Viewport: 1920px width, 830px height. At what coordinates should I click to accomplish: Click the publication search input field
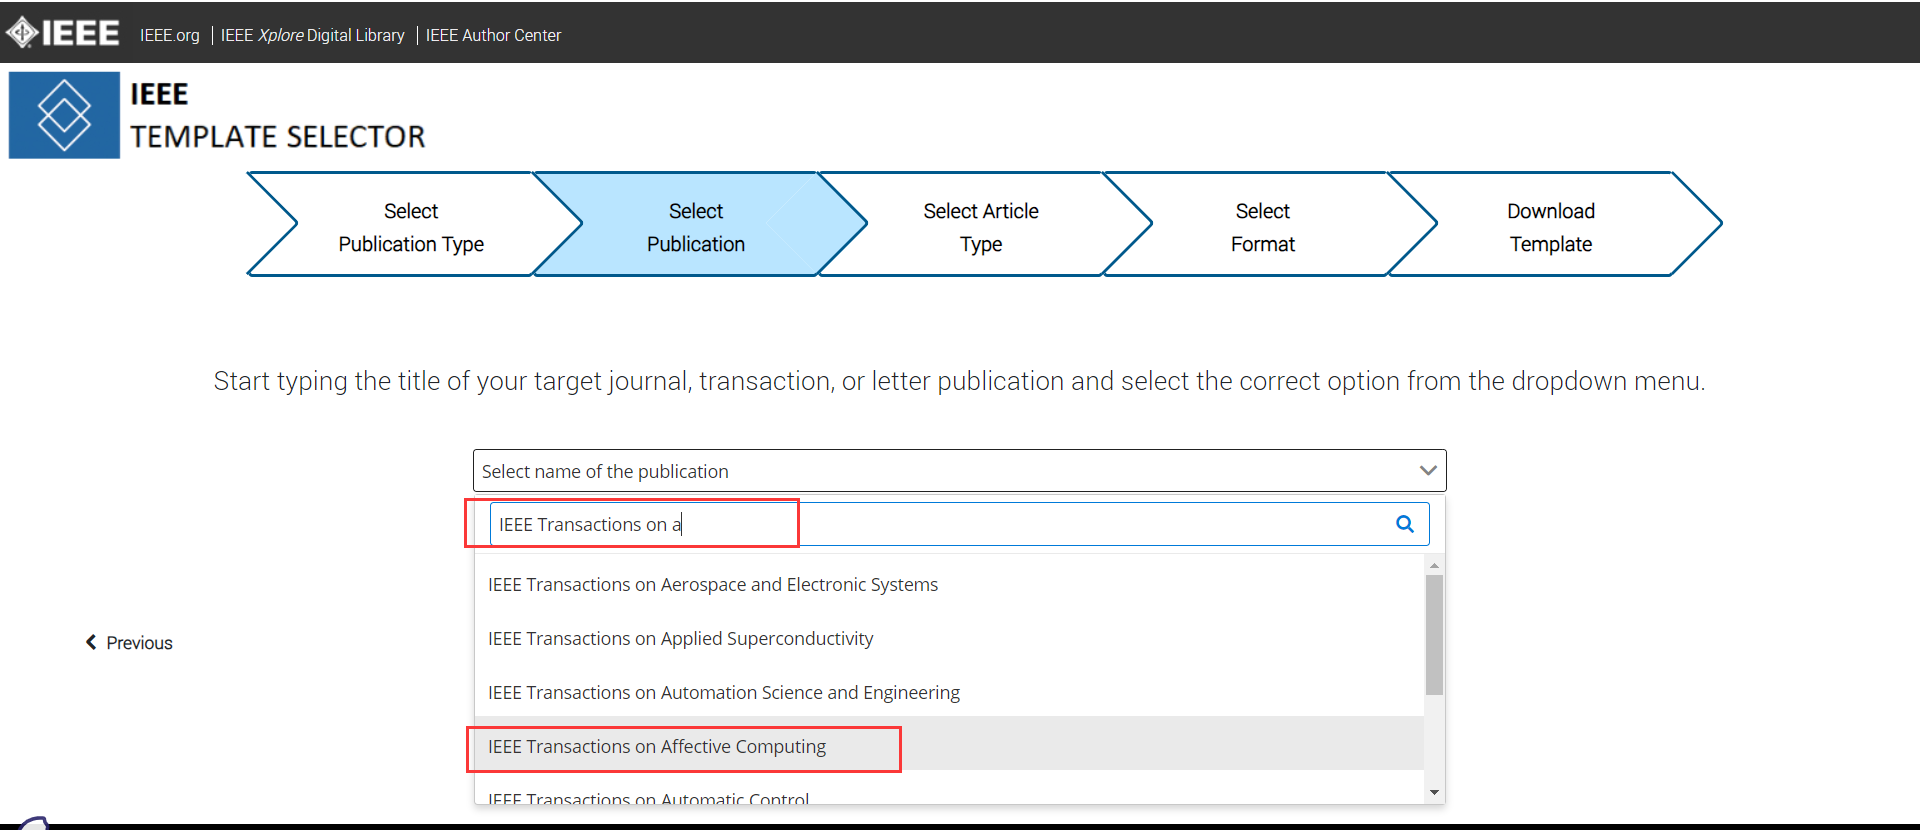[x=959, y=524]
